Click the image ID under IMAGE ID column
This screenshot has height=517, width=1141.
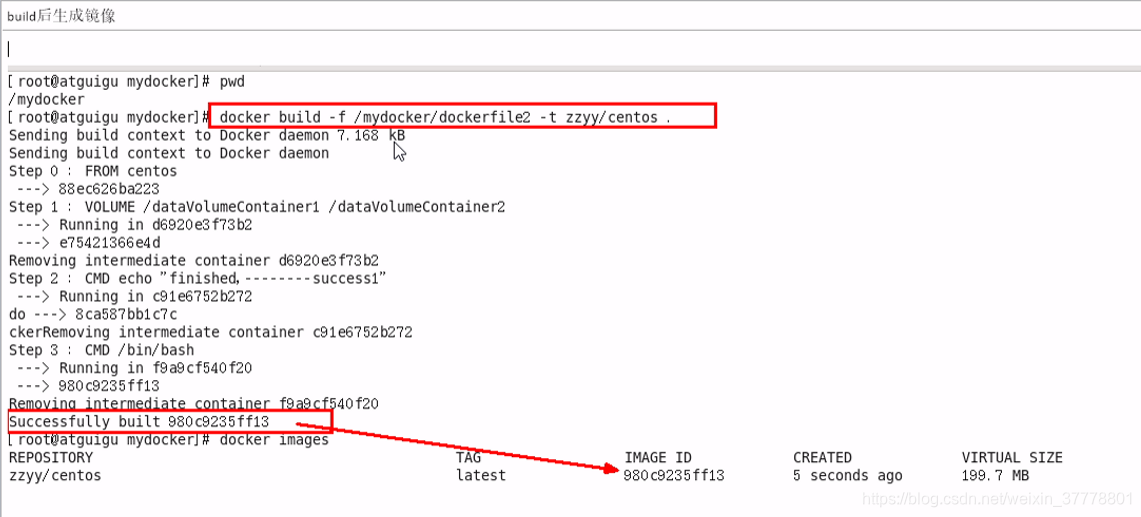coord(675,475)
